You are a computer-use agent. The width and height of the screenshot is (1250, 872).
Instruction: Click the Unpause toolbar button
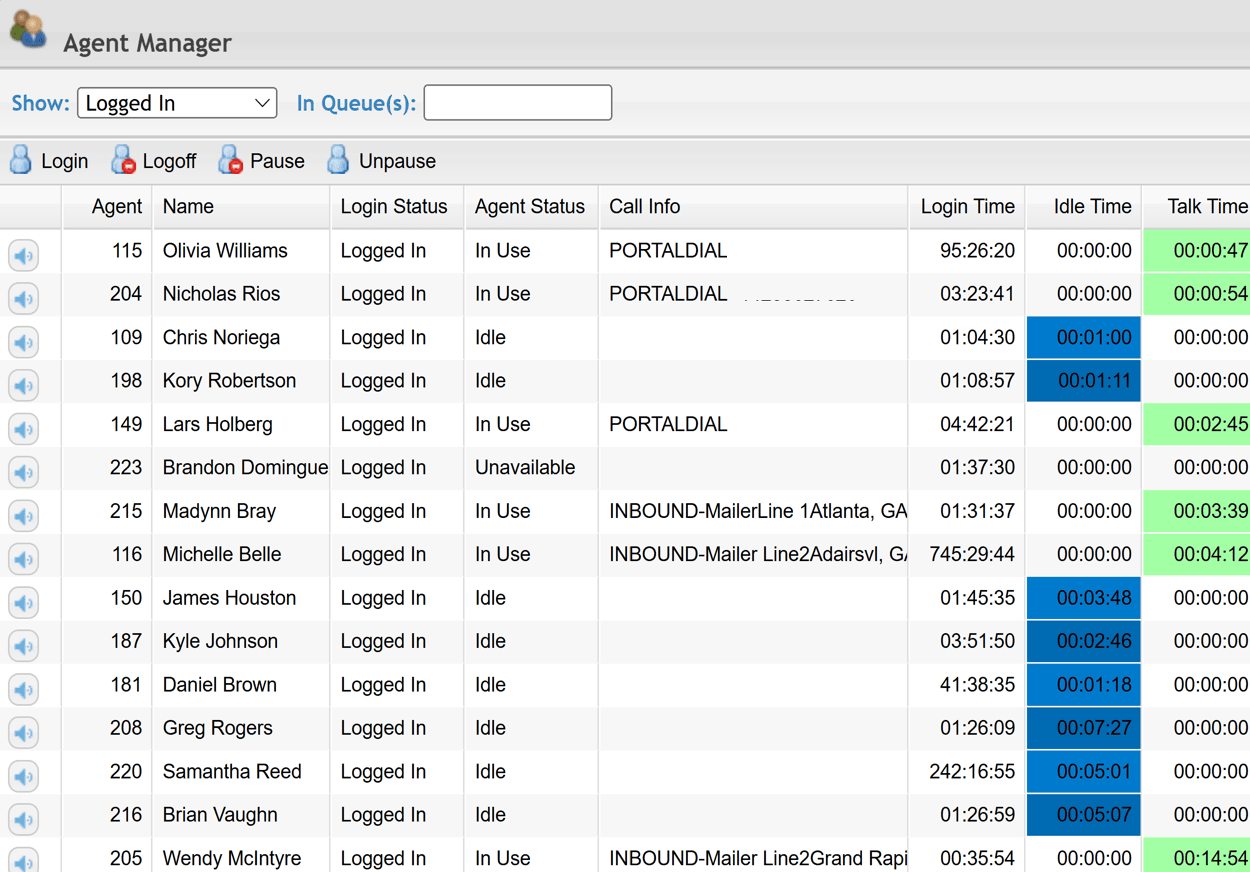pyautogui.click(x=382, y=161)
